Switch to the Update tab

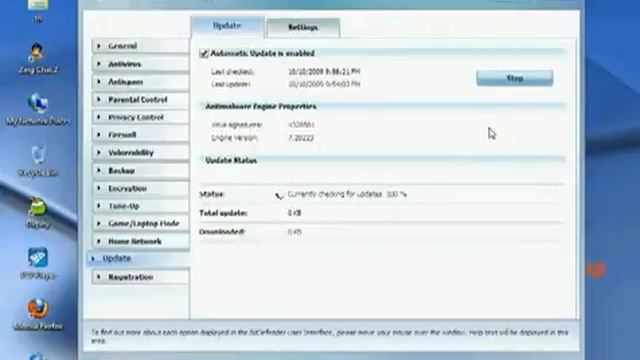[227, 27]
